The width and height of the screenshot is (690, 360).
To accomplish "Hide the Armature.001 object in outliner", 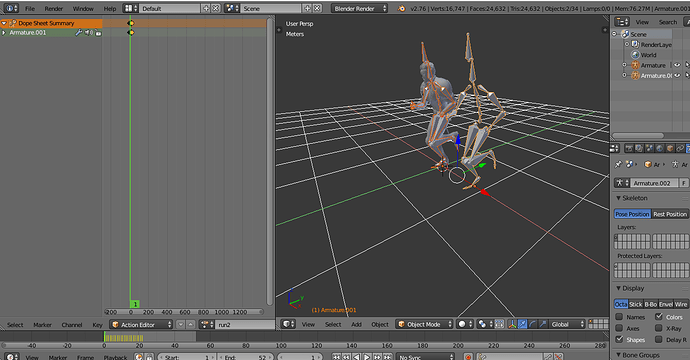I will [677, 75].
